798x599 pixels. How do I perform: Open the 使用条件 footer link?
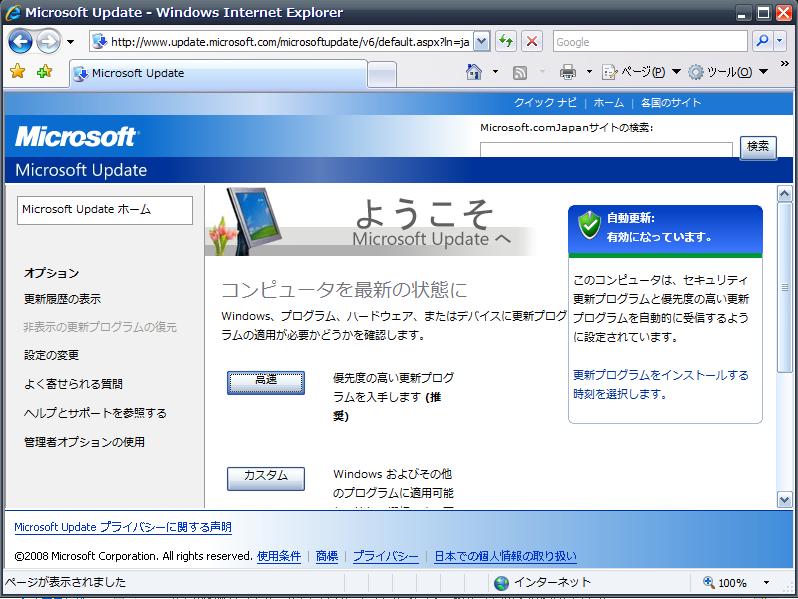click(x=279, y=556)
